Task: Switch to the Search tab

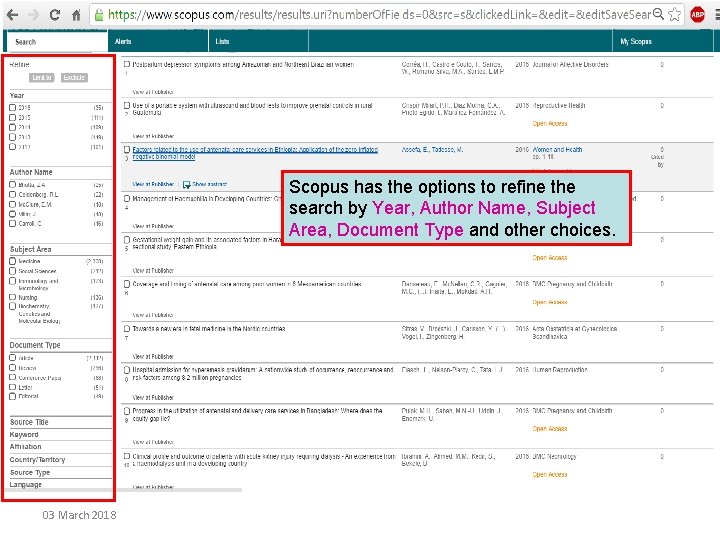Action: [57, 42]
